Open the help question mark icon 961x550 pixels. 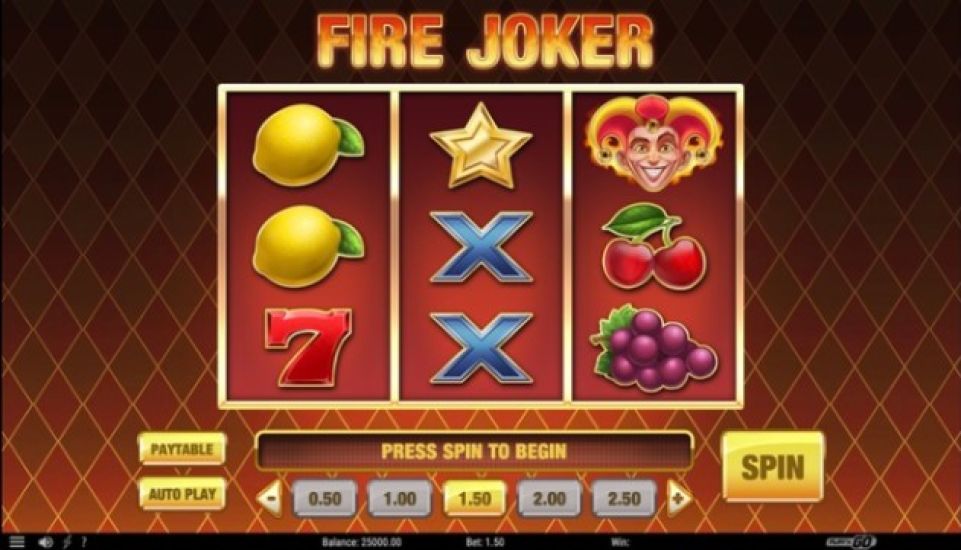click(x=84, y=542)
